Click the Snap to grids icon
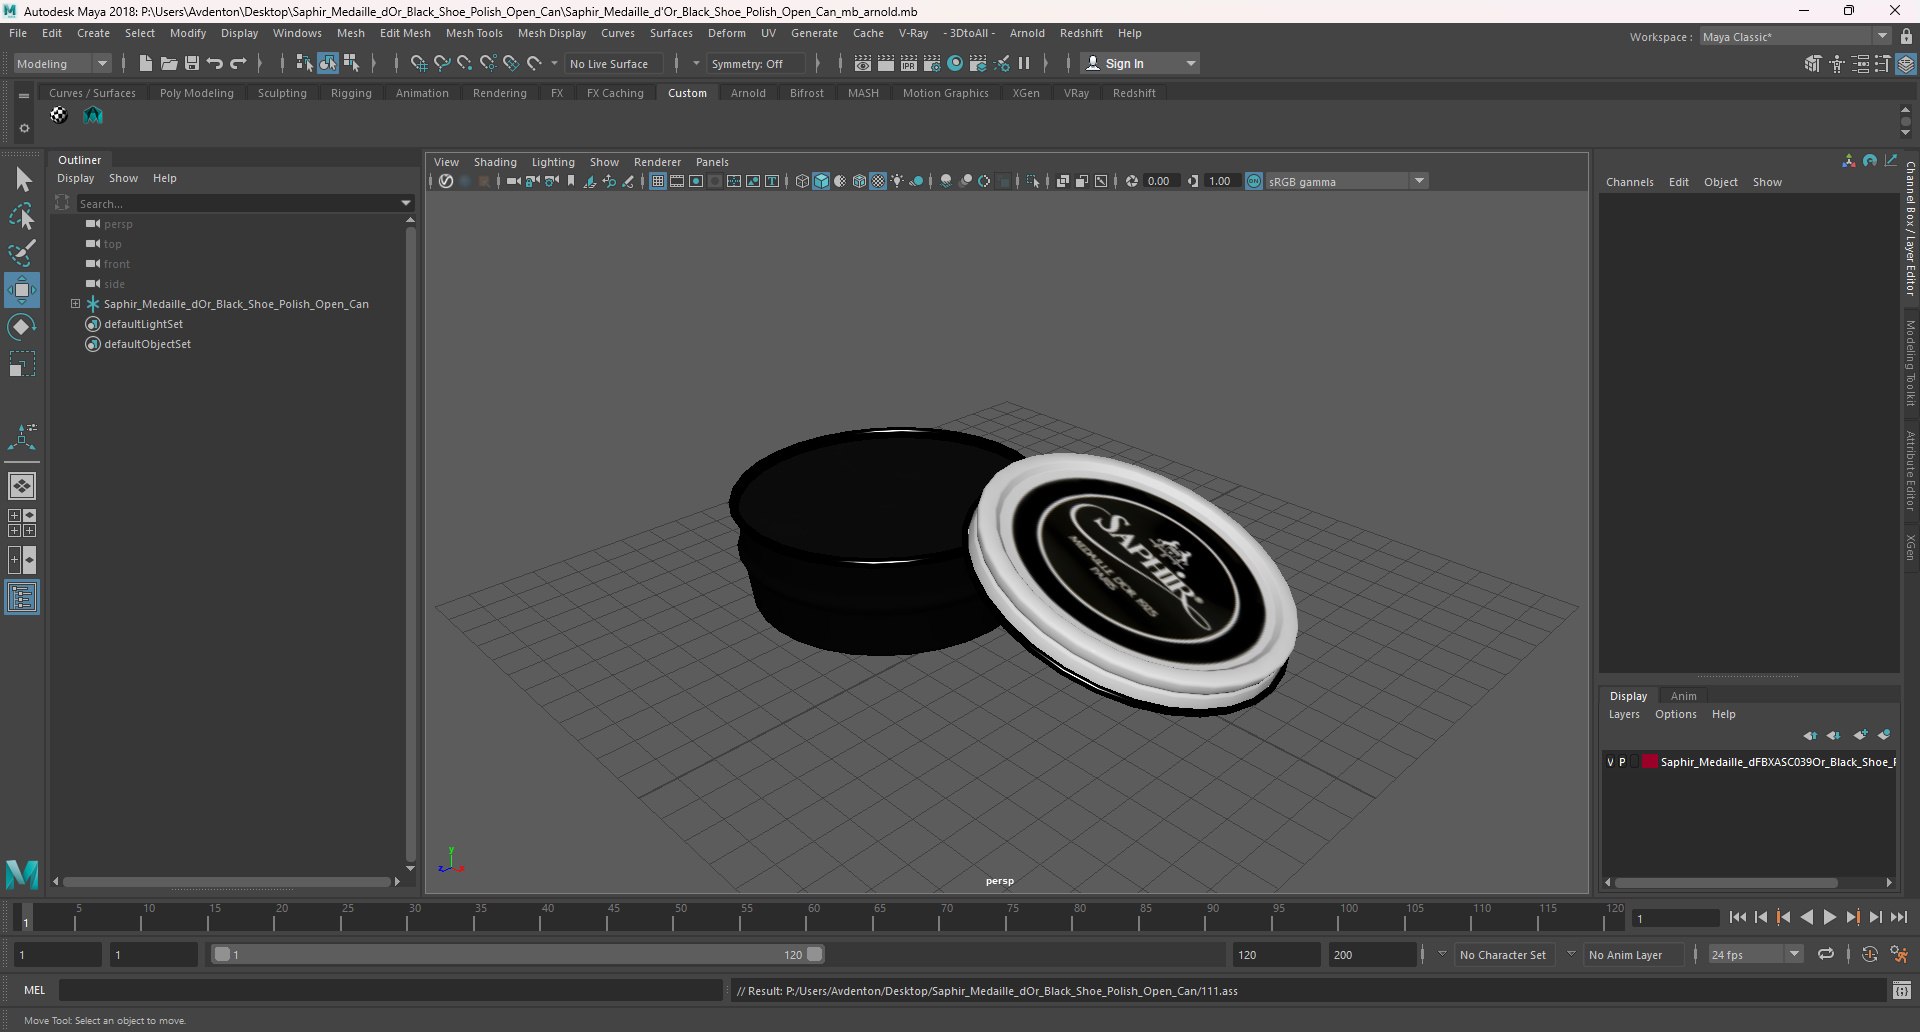The image size is (1920, 1032). click(419, 63)
